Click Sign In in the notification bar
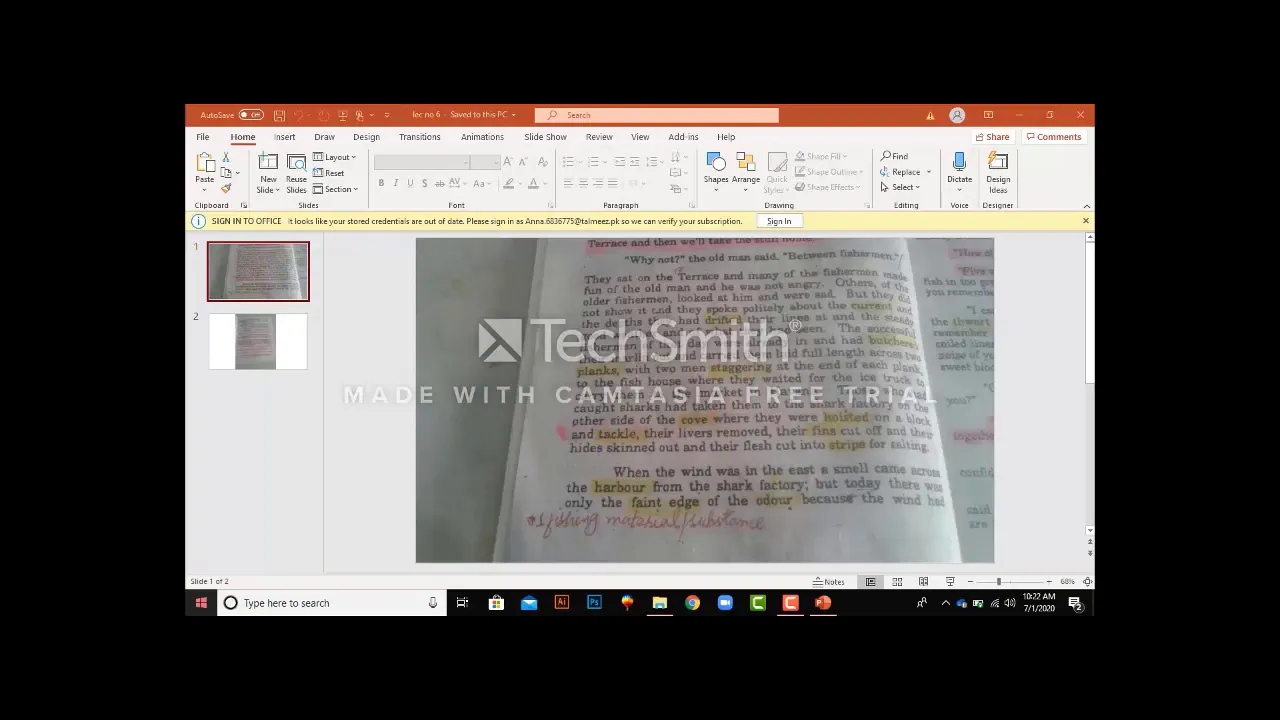 (x=779, y=221)
